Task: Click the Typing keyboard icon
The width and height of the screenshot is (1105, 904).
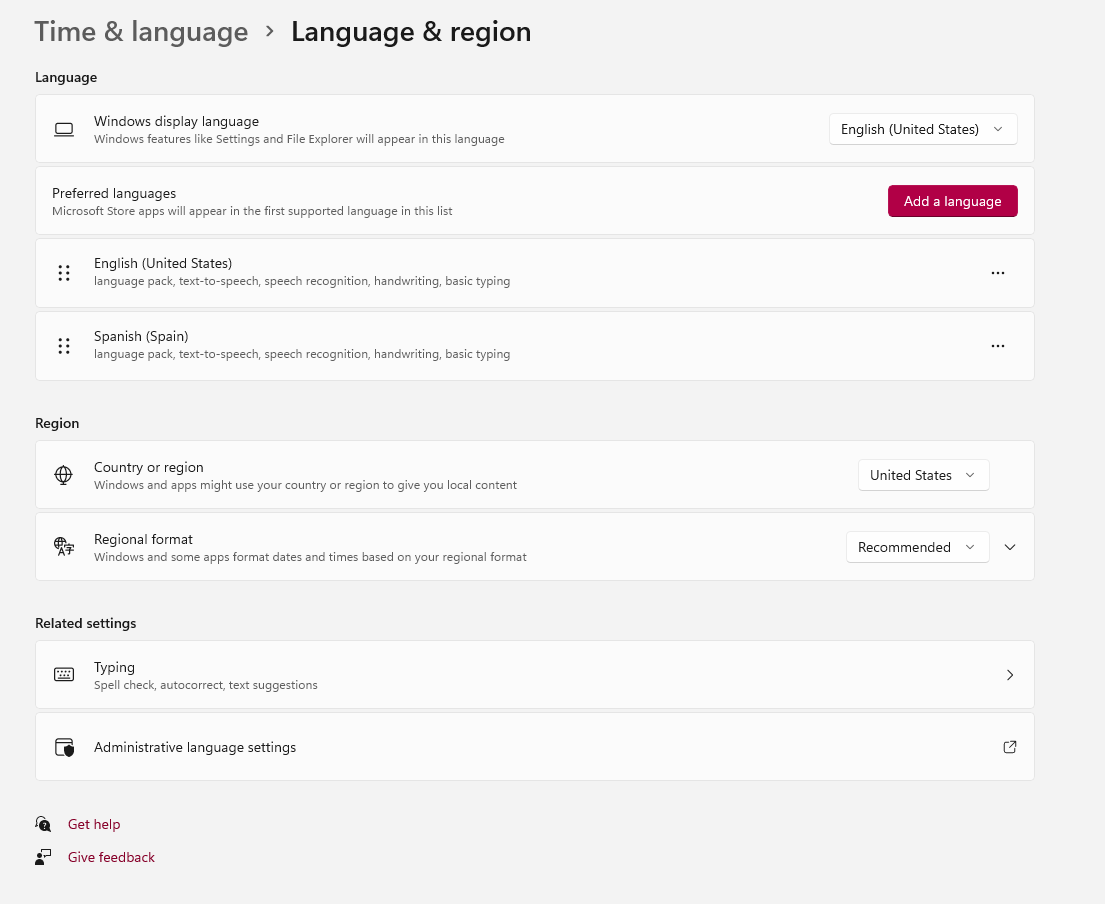Action: [63, 675]
